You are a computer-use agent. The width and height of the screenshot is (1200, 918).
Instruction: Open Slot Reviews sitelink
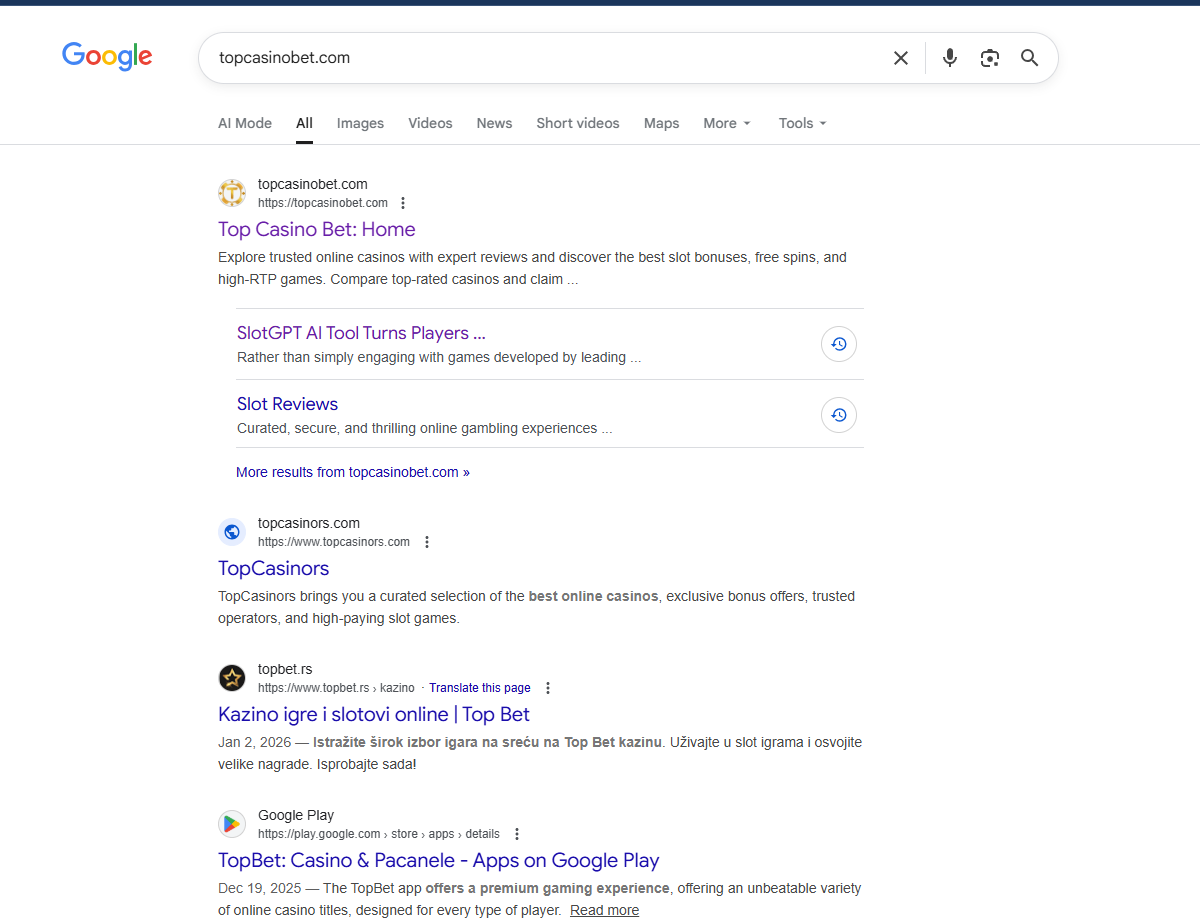(287, 404)
